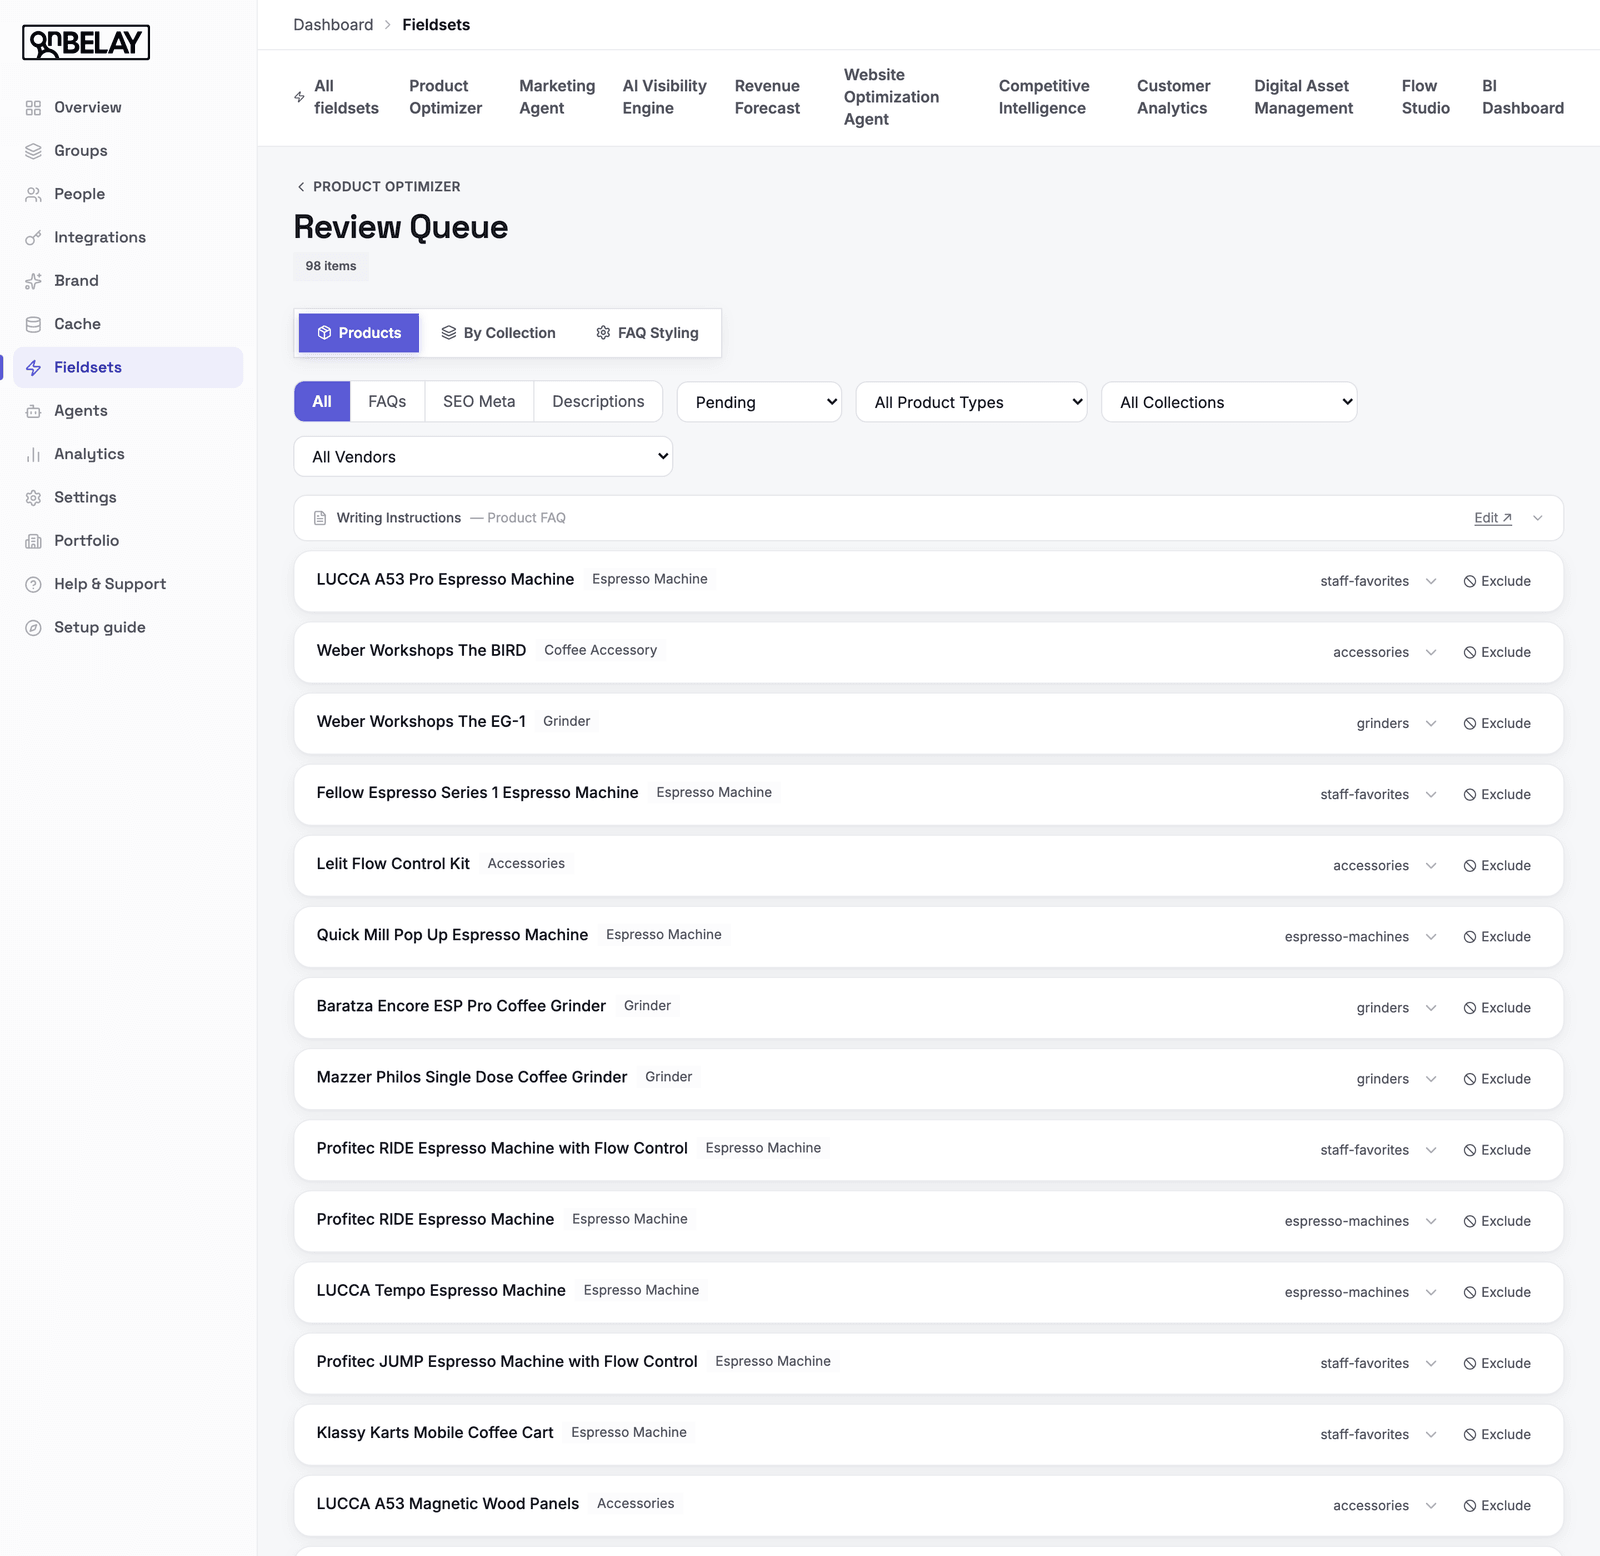The height and width of the screenshot is (1556, 1600).
Task: Click the Writing Instructions document icon
Action: [320, 518]
